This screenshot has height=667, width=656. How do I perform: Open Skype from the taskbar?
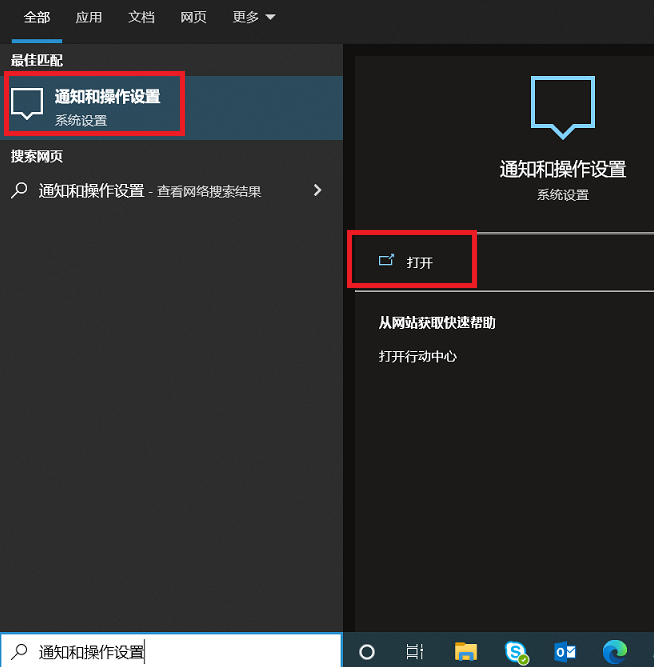click(516, 652)
